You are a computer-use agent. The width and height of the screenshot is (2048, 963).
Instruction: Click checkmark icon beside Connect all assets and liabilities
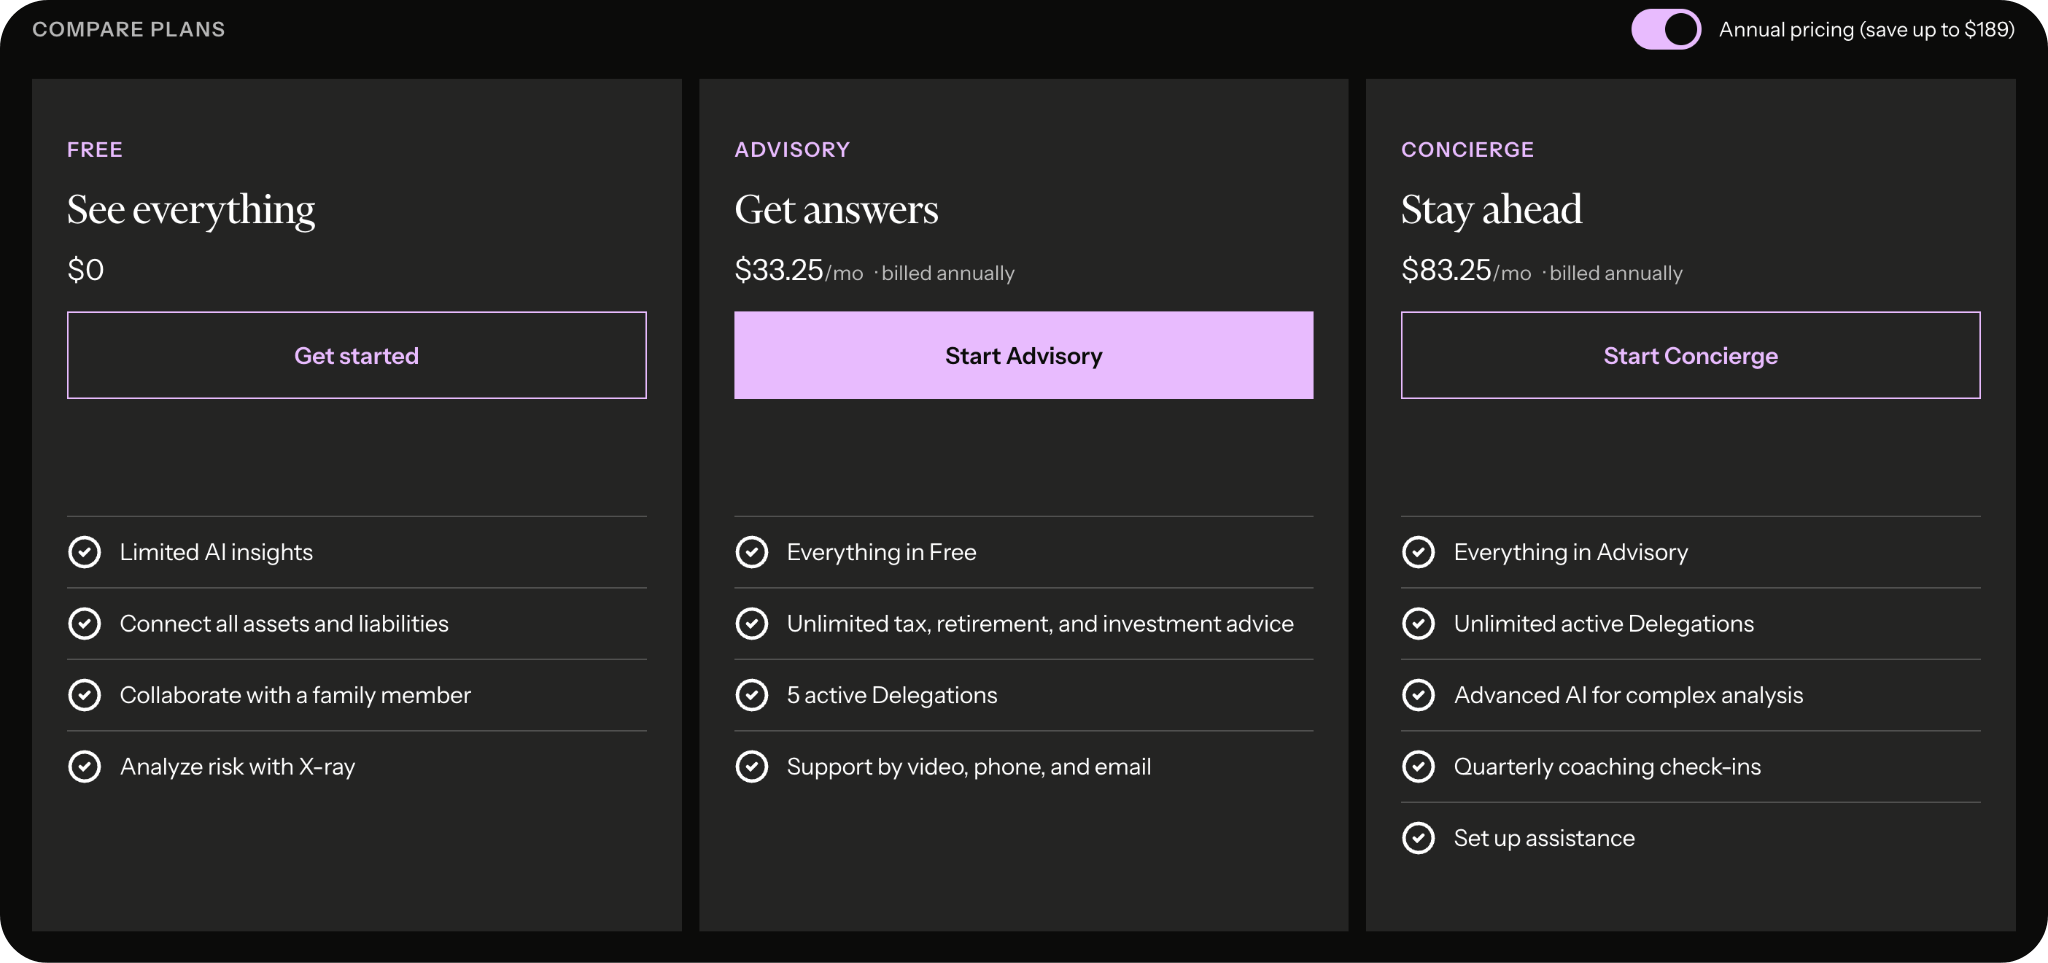click(85, 624)
